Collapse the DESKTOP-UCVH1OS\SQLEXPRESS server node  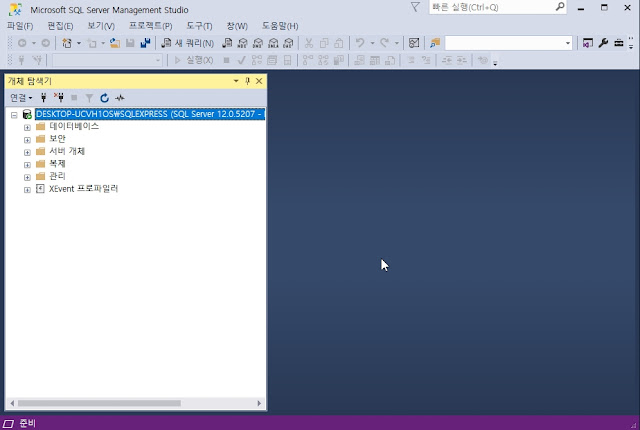[14, 115]
